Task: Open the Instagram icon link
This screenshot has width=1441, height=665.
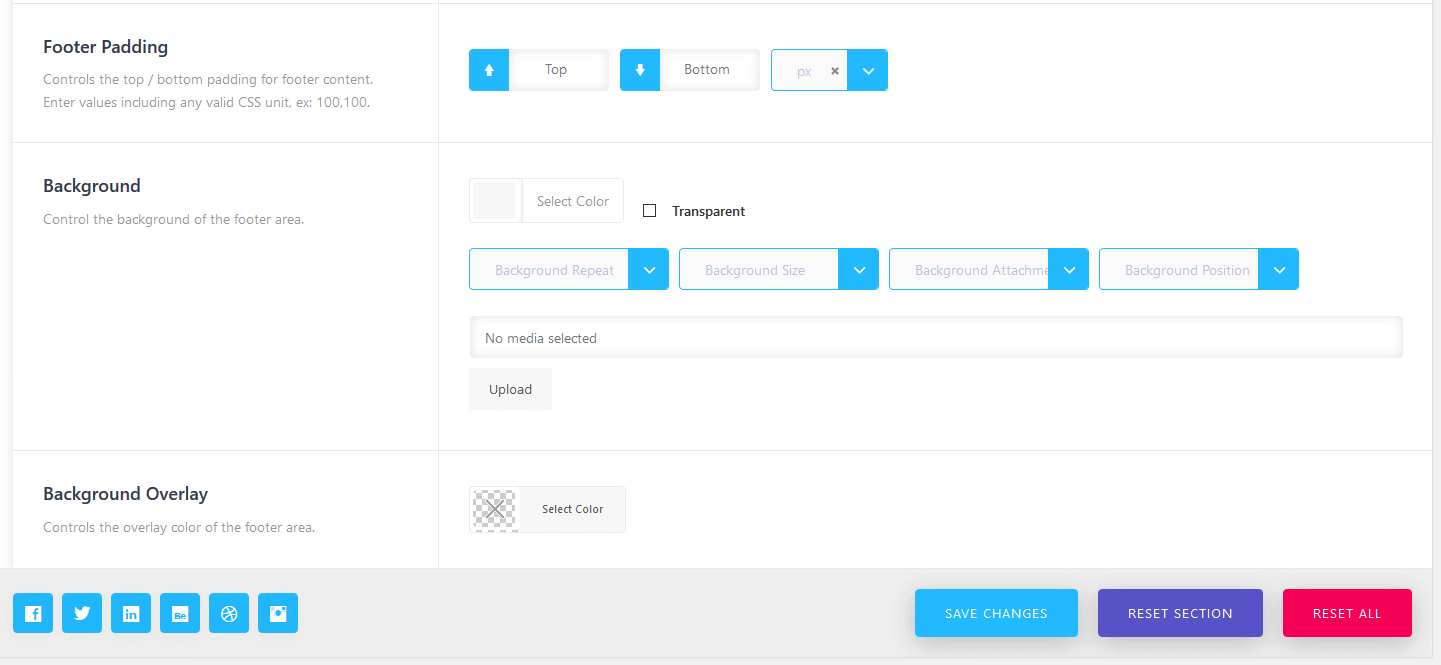Action: (278, 613)
